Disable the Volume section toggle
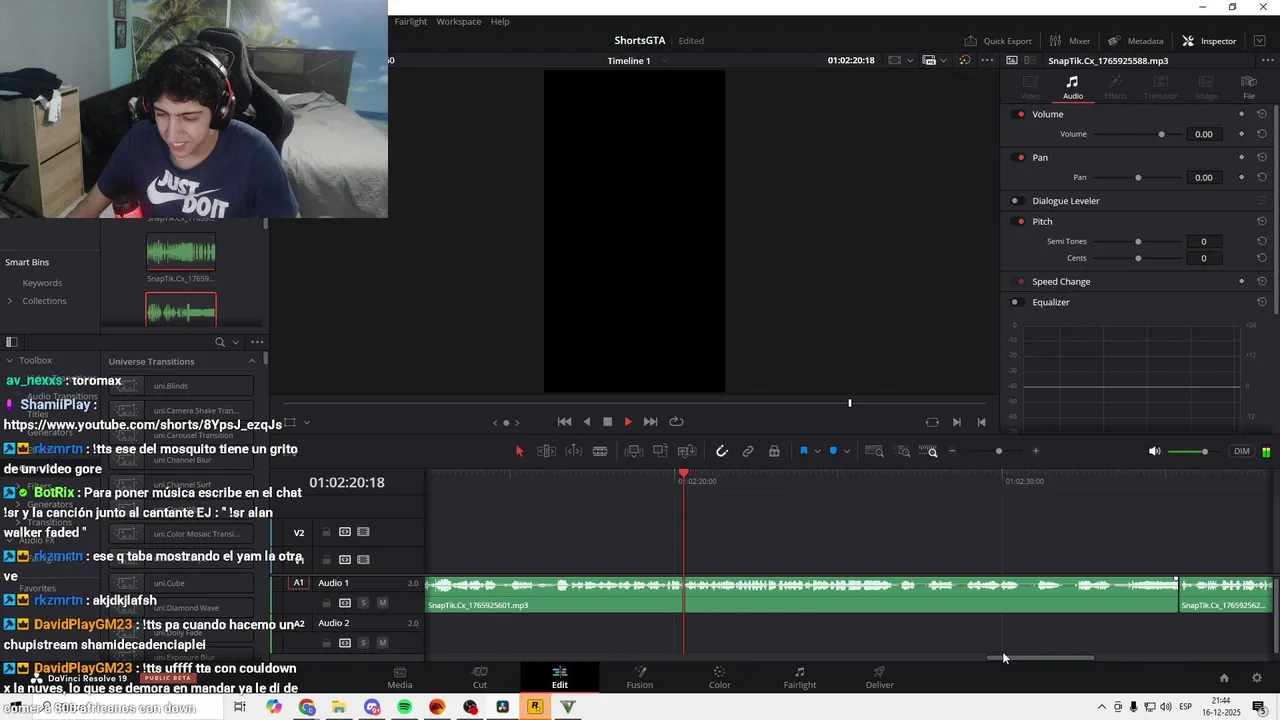The height and width of the screenshot is (720, 1280). click(x=1020, y=114)
